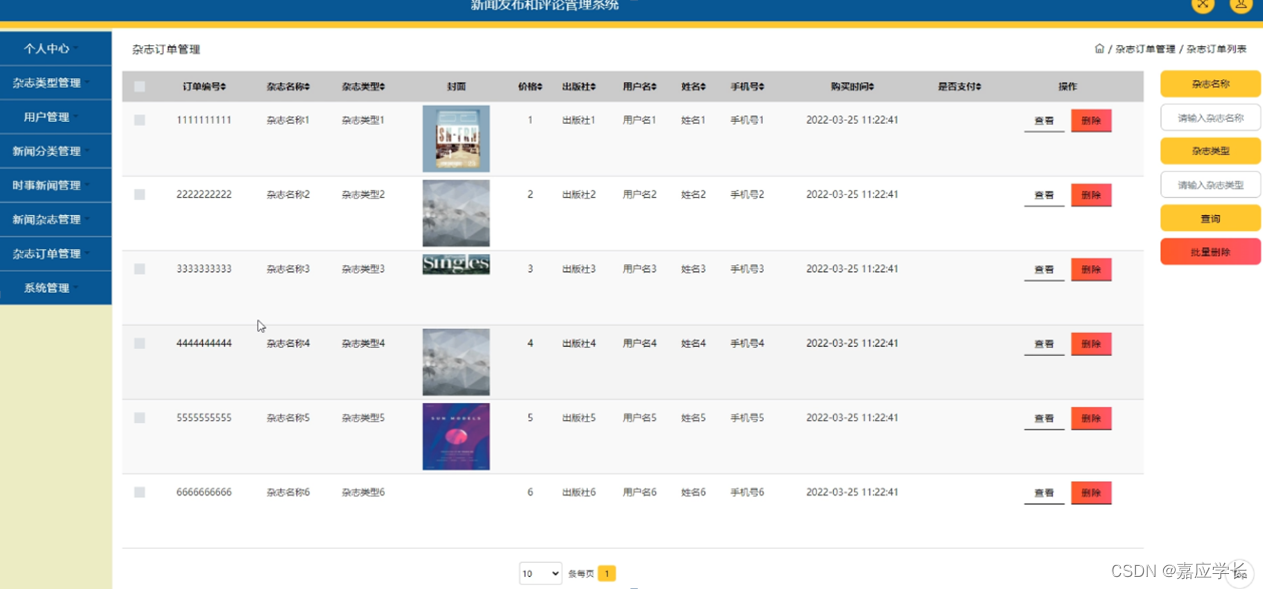Click the fullscreen icon in the top bar
This screenshot has height=589, width=1263.
click(x=1203, y=4)
